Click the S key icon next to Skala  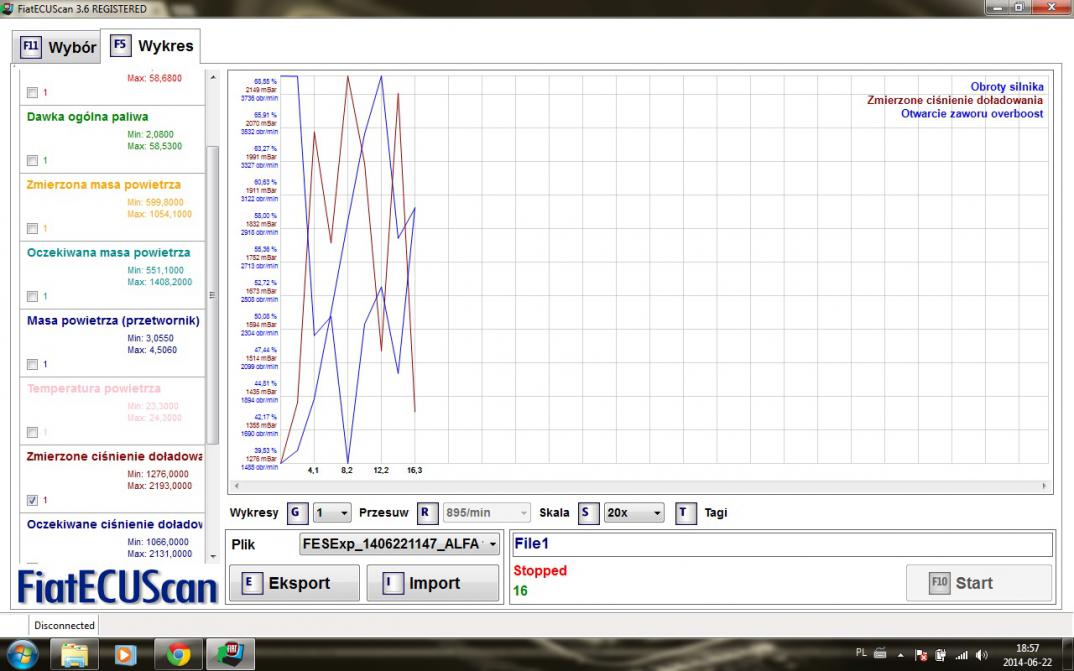(x=588, y=512)
